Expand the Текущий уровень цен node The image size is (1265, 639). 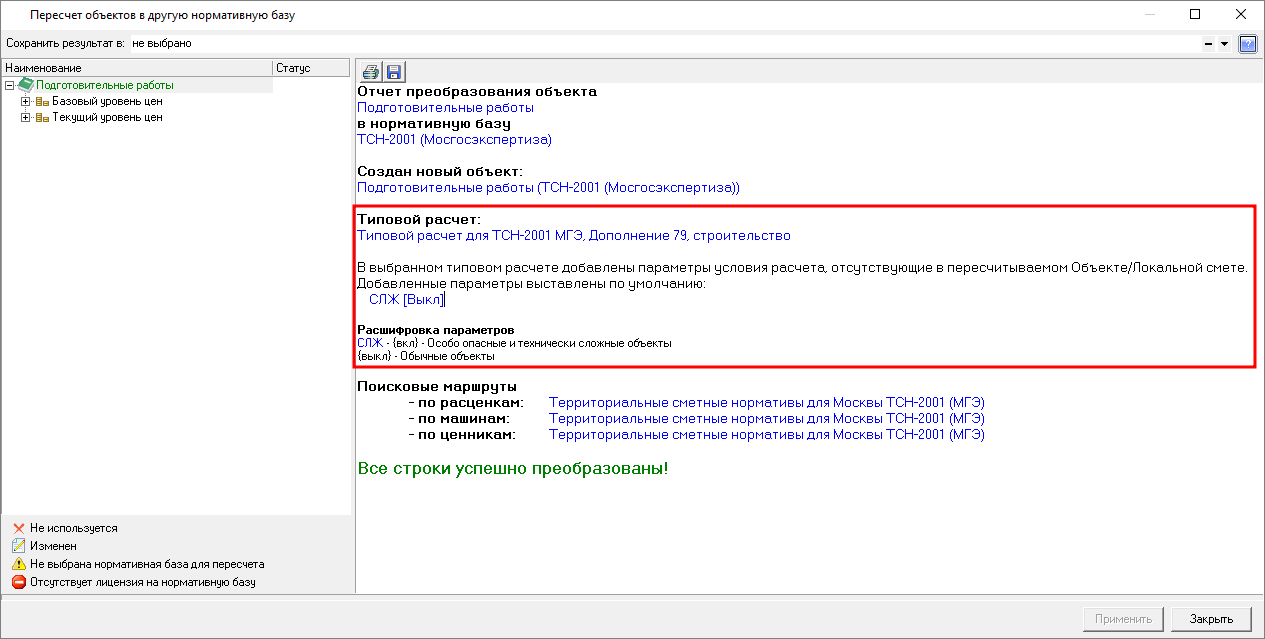point(26,118)
